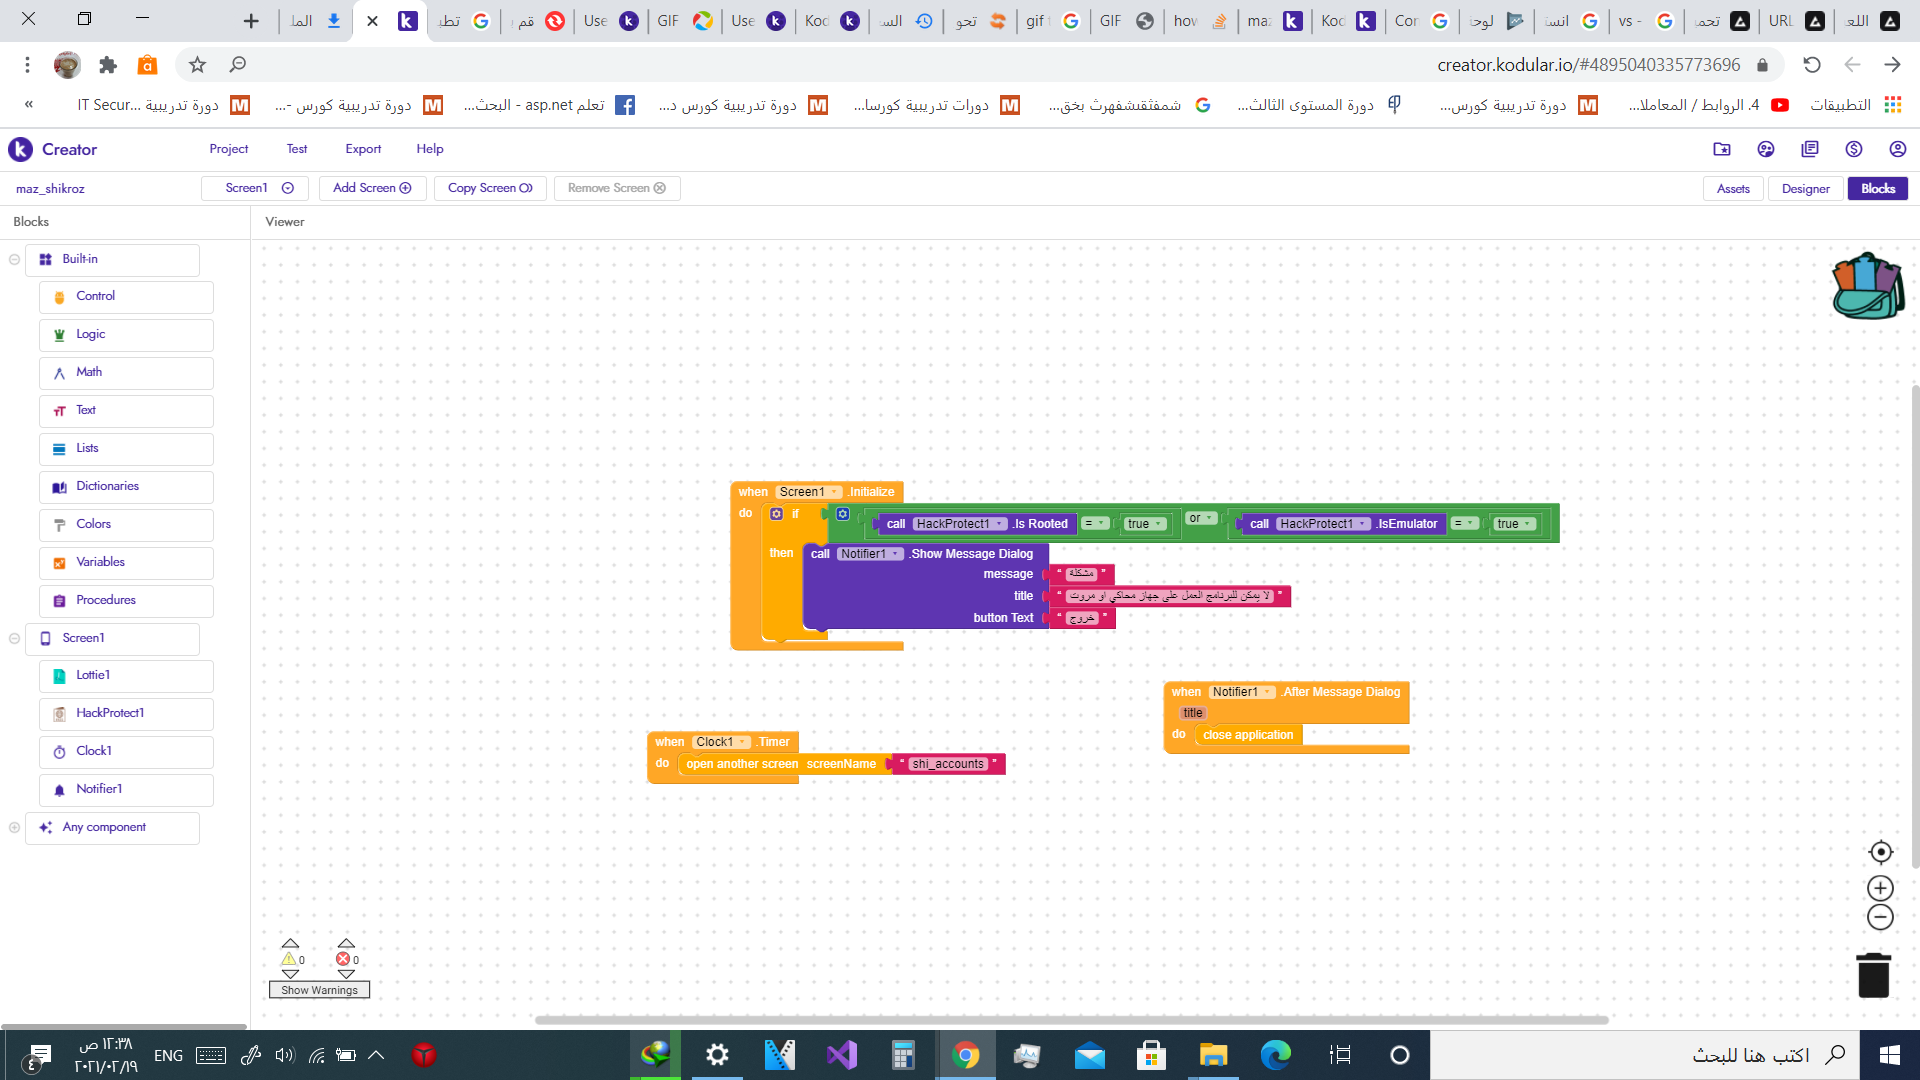Collapse the Built-in blocks category

14,259
